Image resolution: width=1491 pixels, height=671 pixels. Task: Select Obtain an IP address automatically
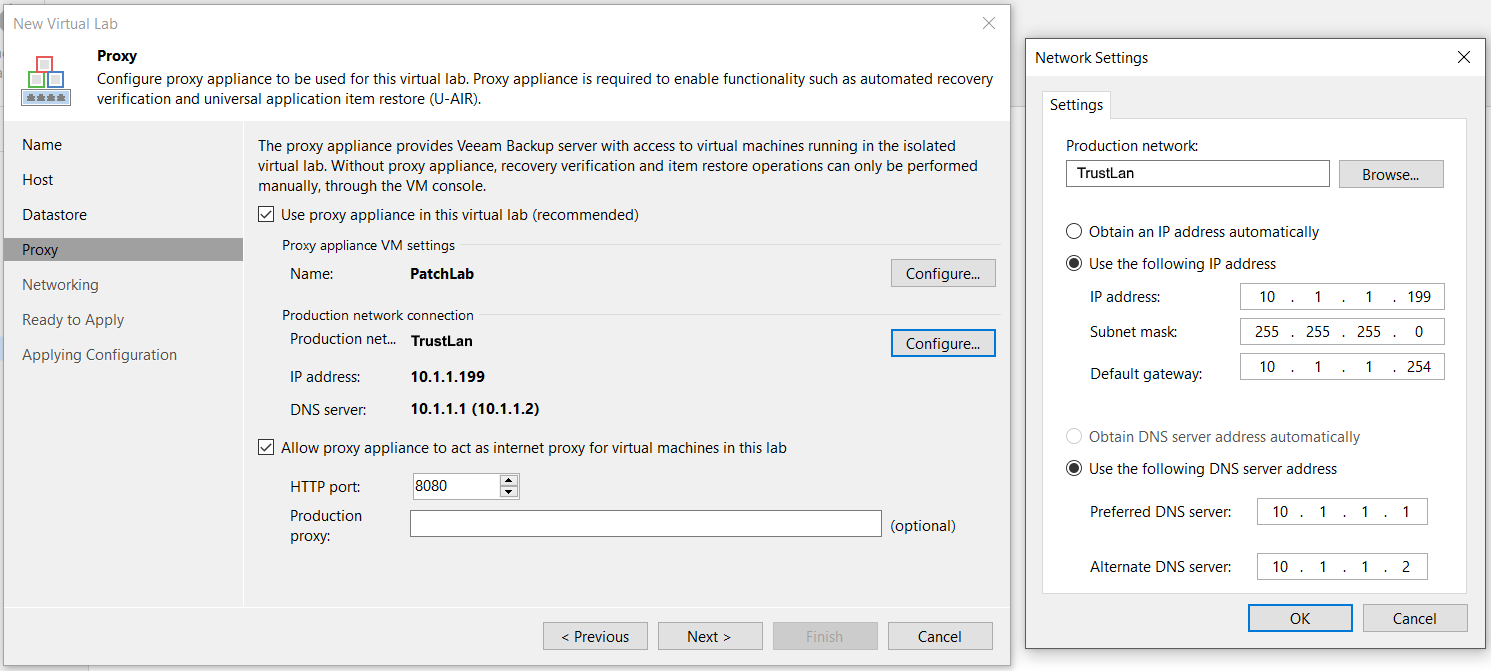click(x=1074, y=231)
